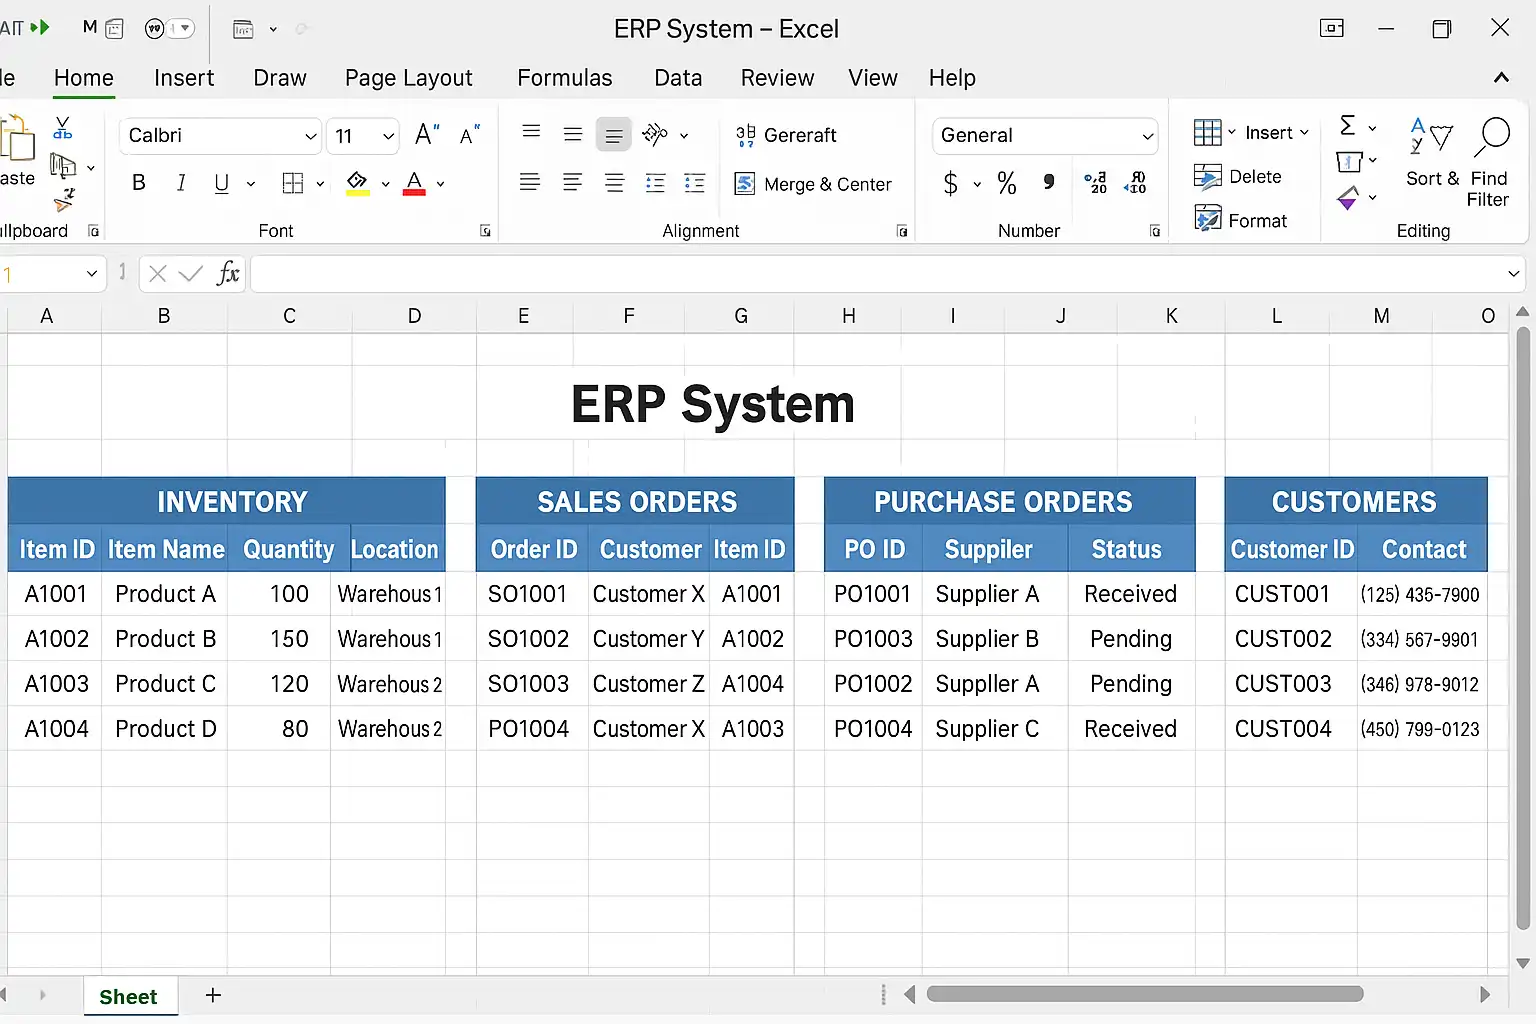Open the font size dropdown
This screenshot has height=1024, width=1536.
tap(388, 136)
